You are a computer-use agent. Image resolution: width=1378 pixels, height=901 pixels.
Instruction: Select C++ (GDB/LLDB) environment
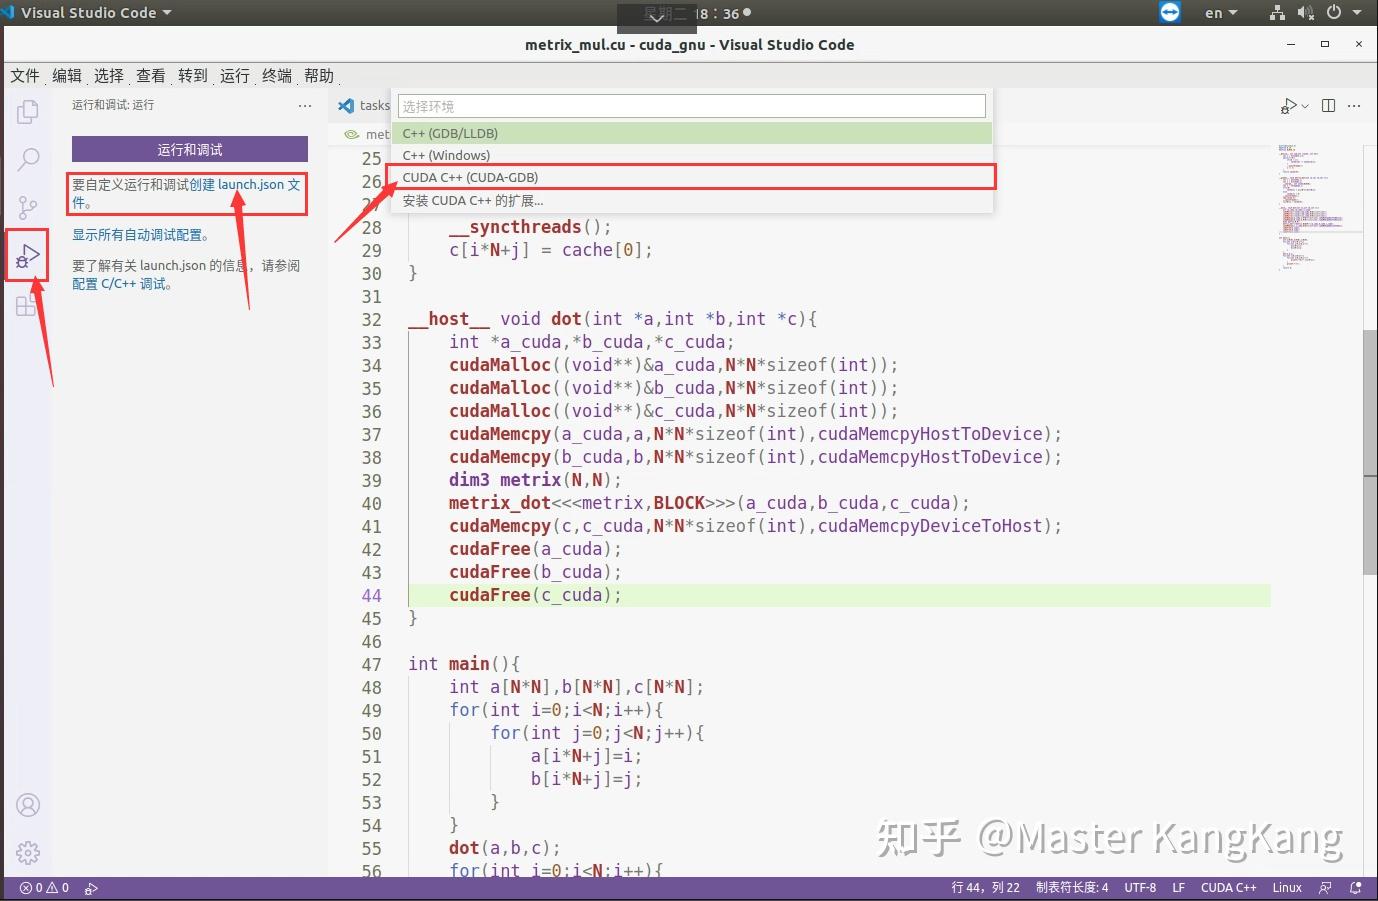point(449,132)
